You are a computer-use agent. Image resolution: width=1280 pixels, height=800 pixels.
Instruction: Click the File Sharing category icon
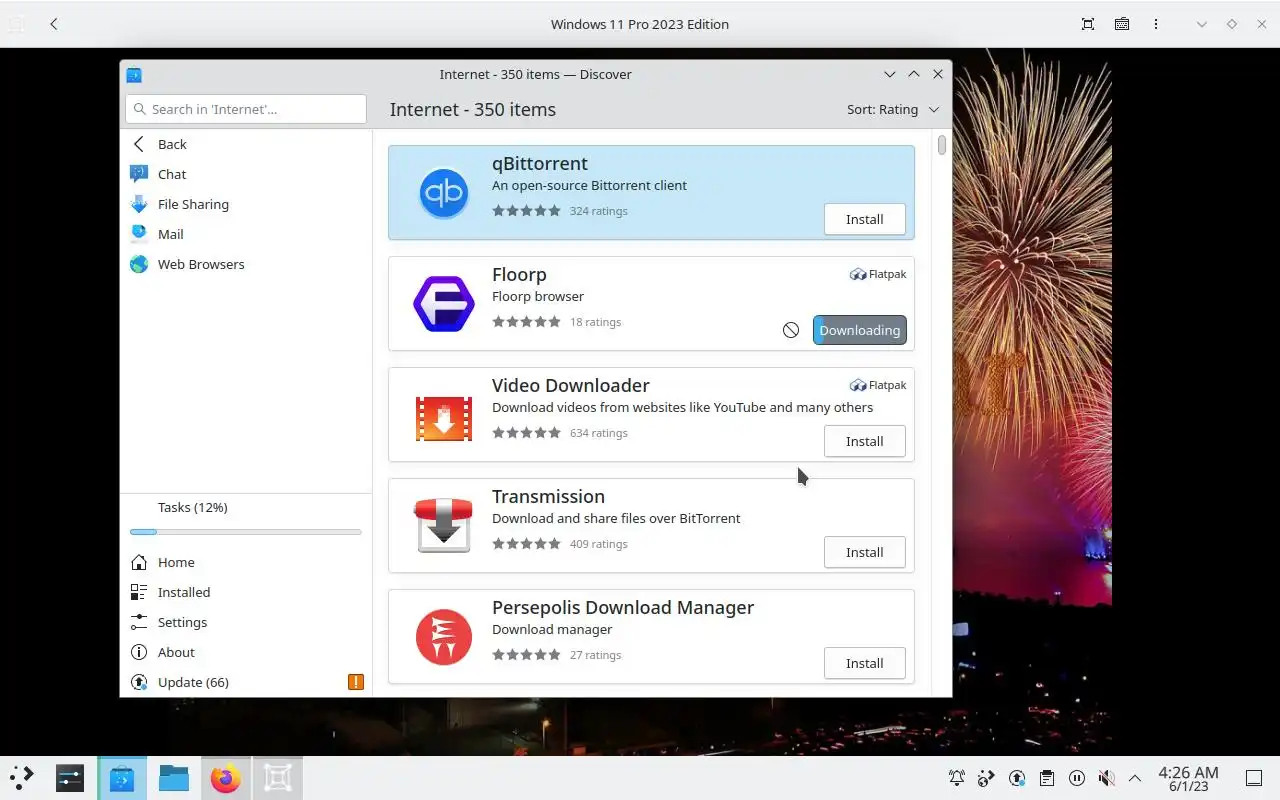[x=139, y=204]
